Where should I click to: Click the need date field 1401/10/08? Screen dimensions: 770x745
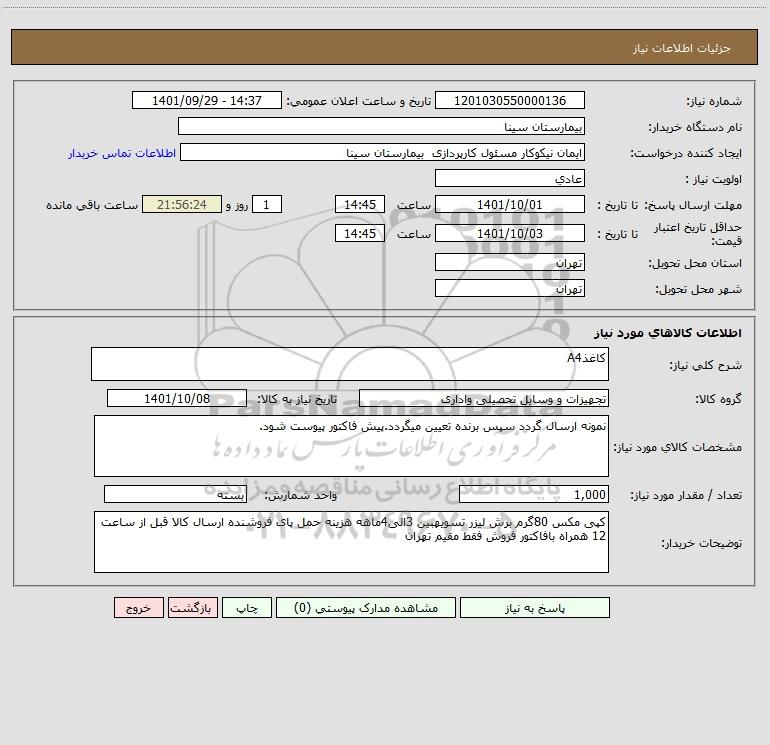pos(177,398)
